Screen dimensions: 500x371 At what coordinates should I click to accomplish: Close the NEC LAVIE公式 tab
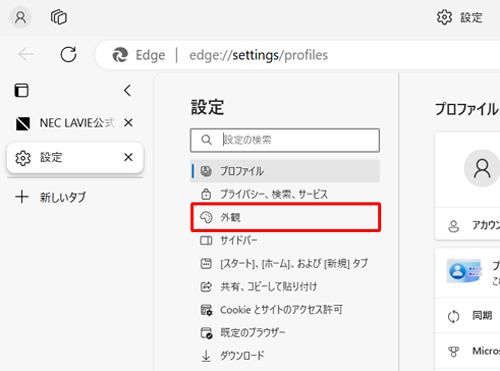tap(128, 123)
